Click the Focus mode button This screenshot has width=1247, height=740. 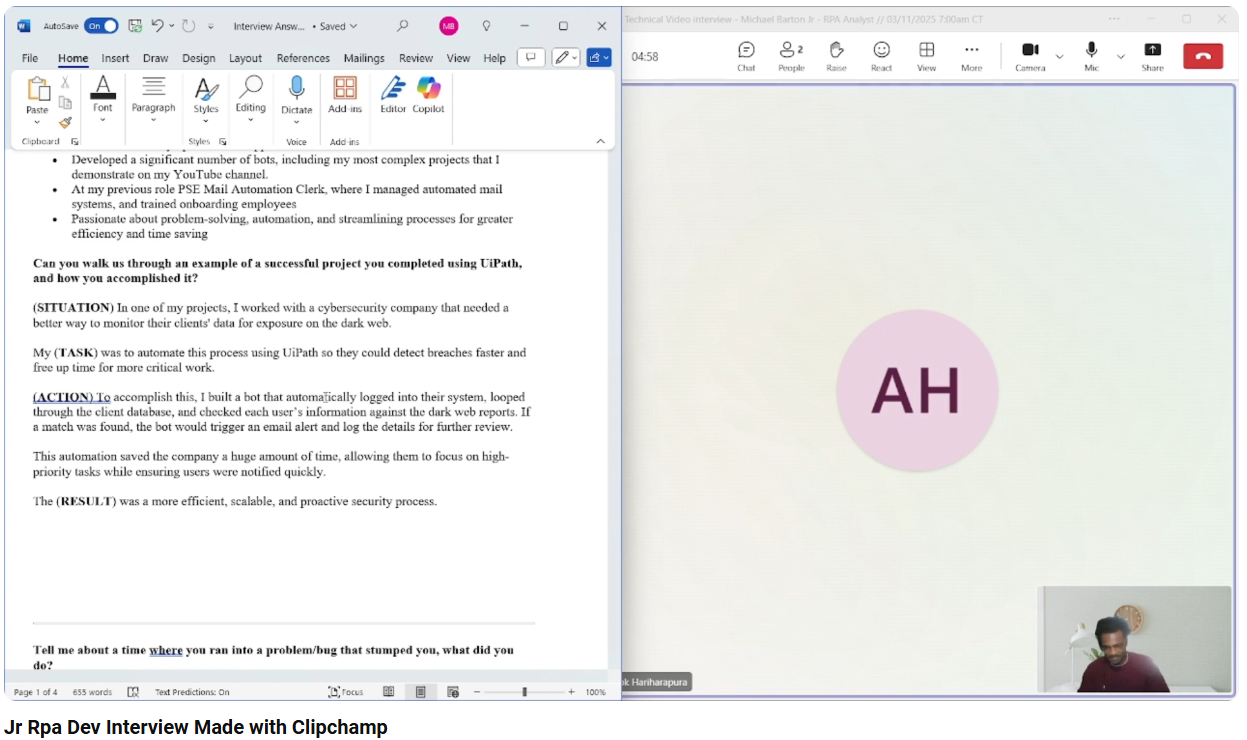tap(346, 692)
